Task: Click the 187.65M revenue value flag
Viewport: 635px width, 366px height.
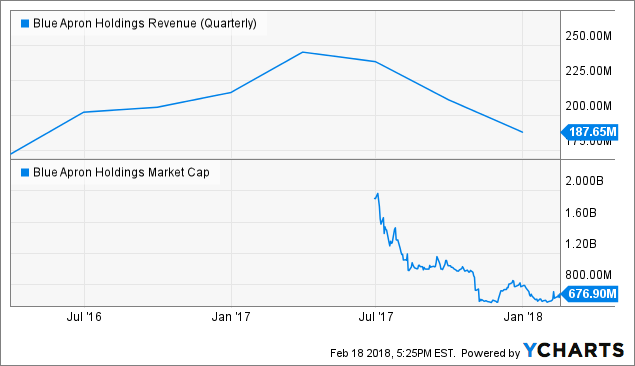Action: [x=590, y=132]
